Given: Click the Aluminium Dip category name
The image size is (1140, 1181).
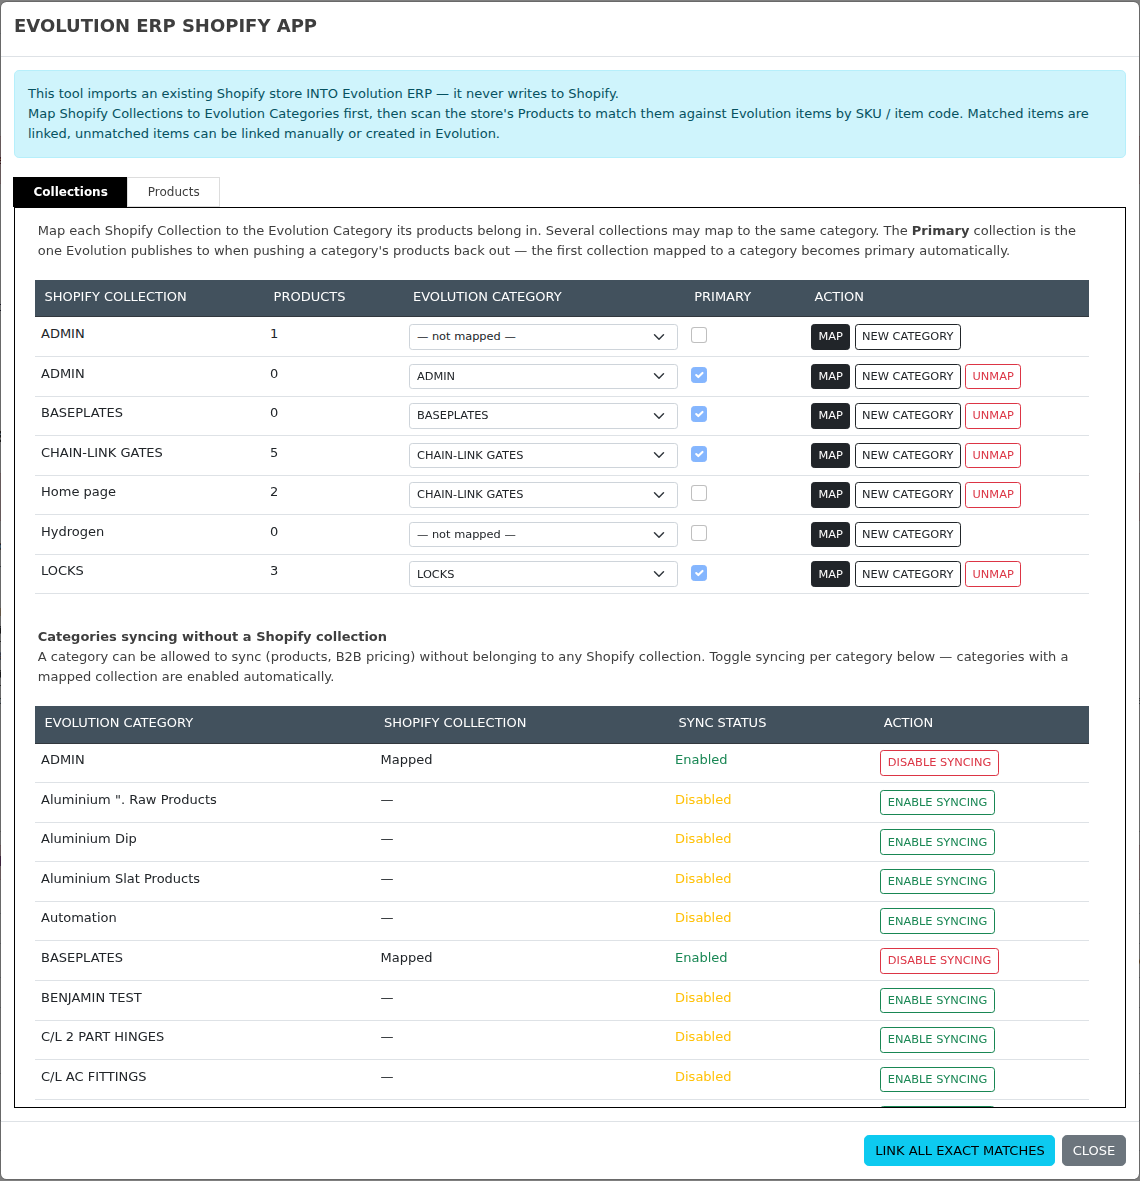Looking at the screenshot, I should coord(89,839).
